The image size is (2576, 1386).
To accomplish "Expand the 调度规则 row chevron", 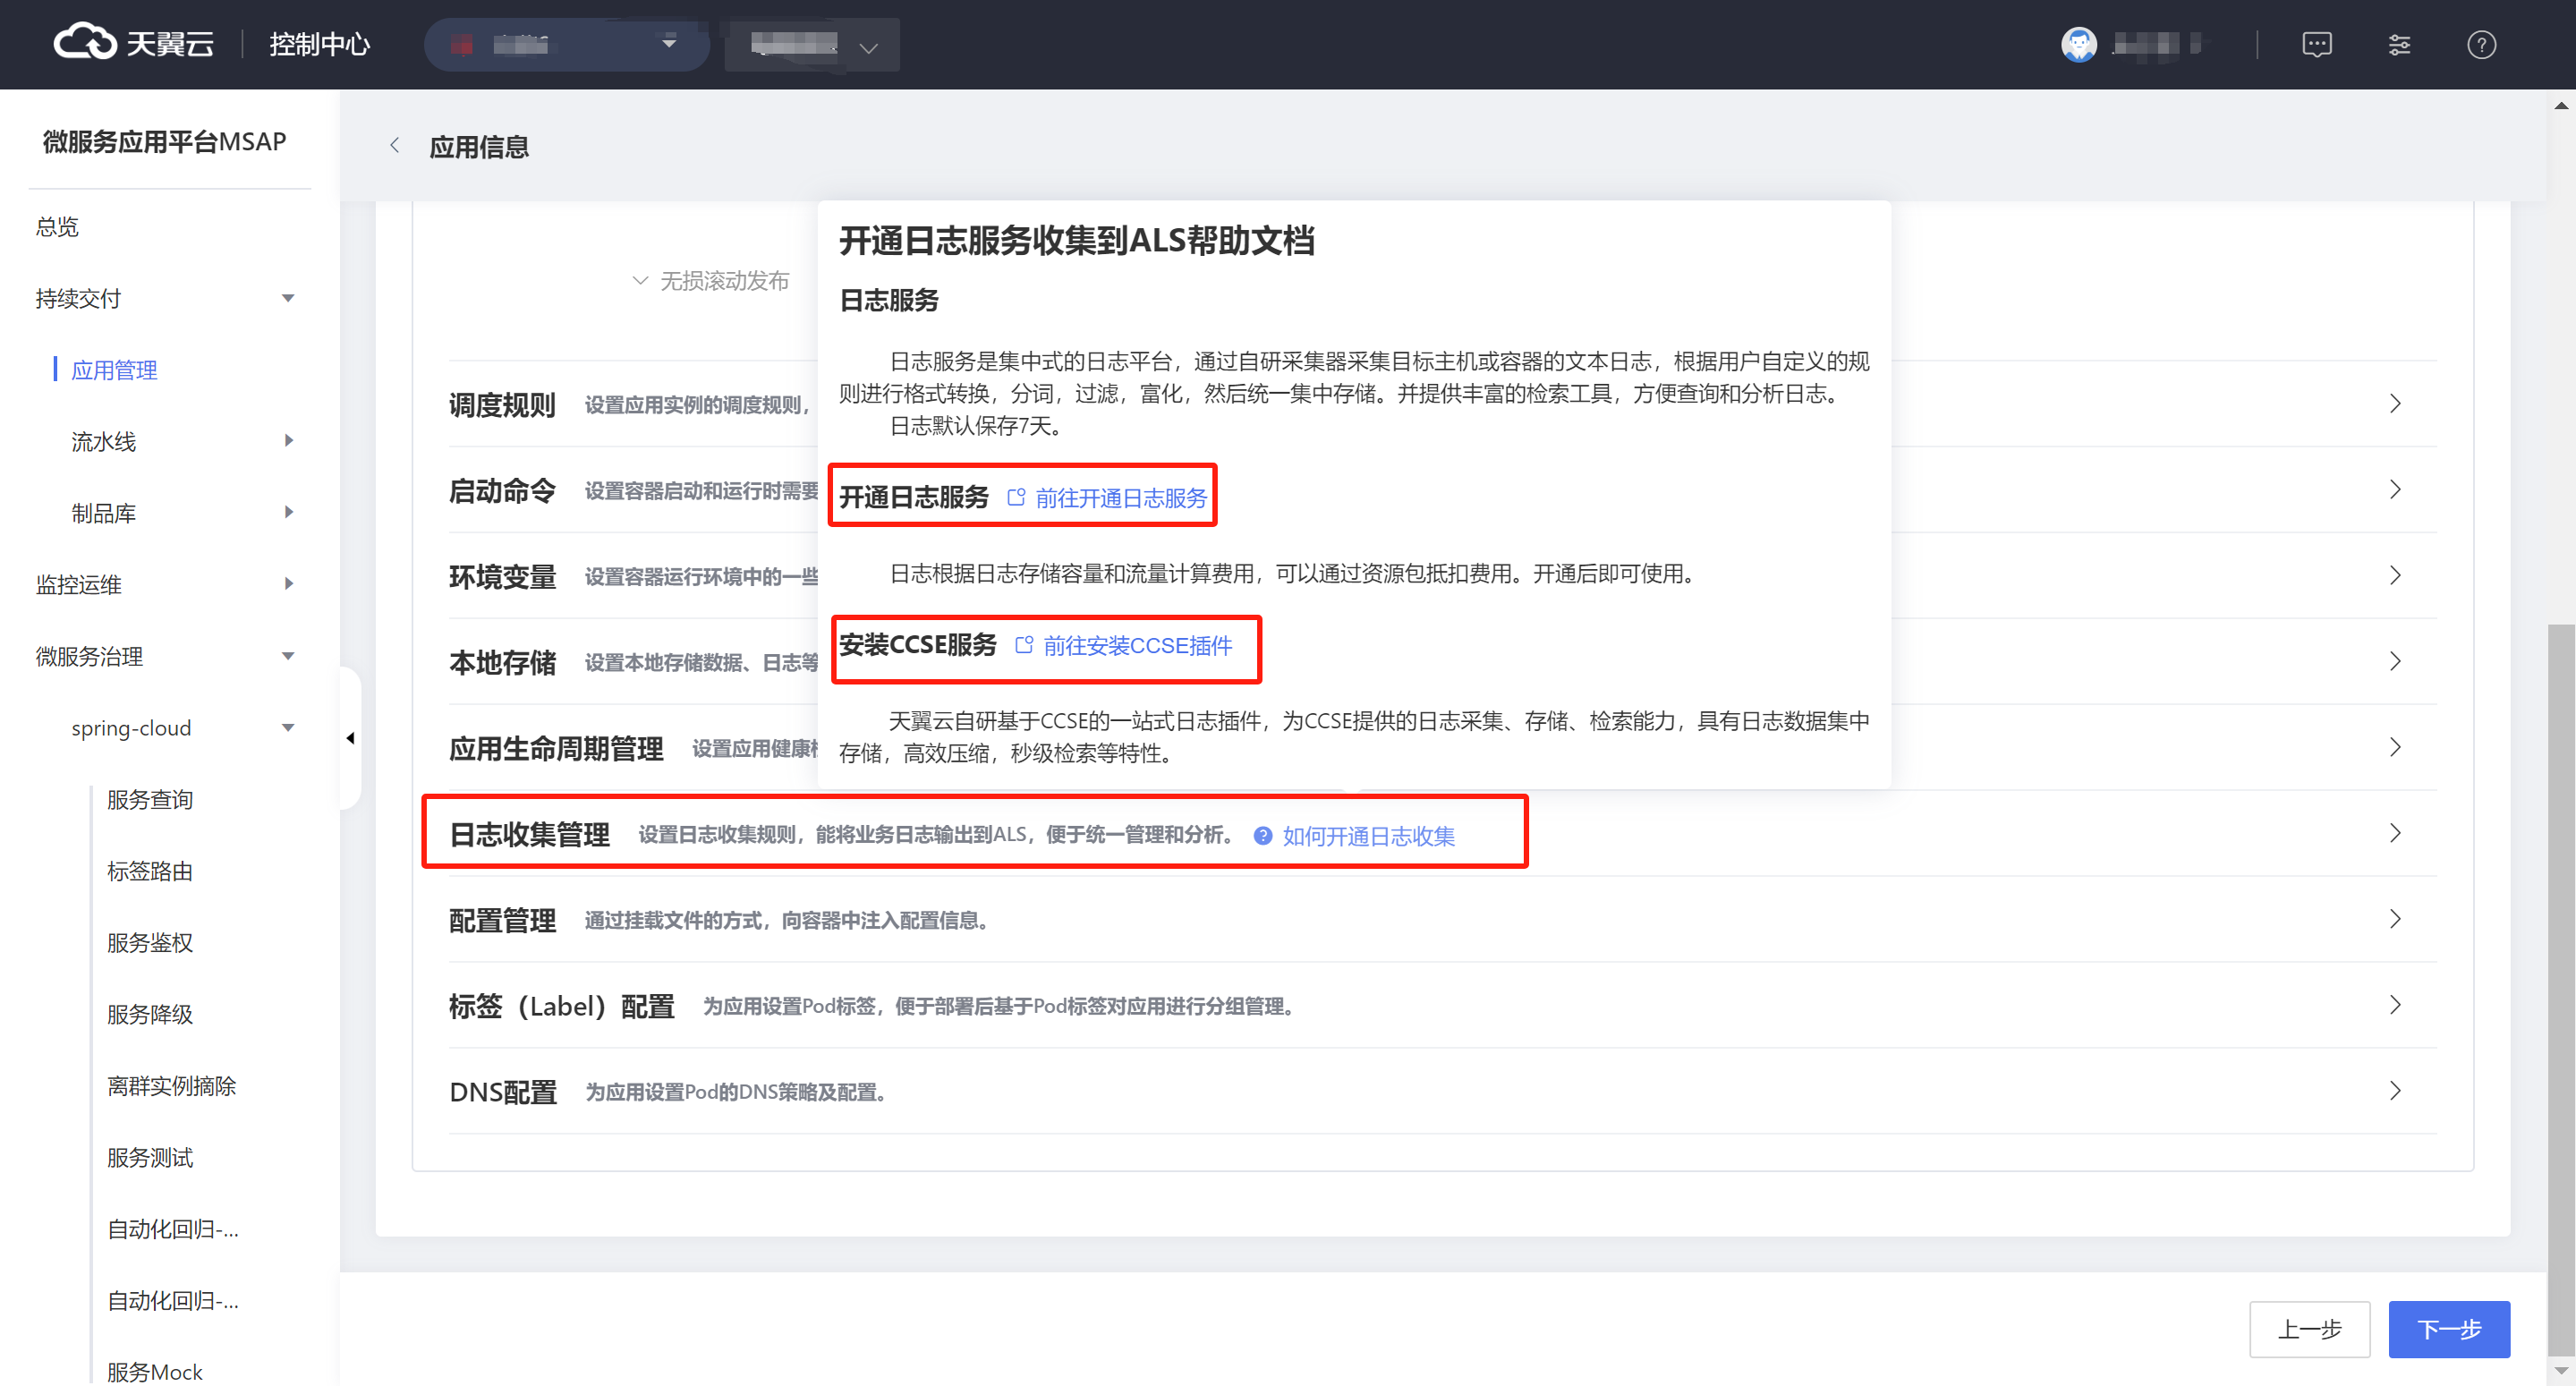I will (x=2394, y=403).
